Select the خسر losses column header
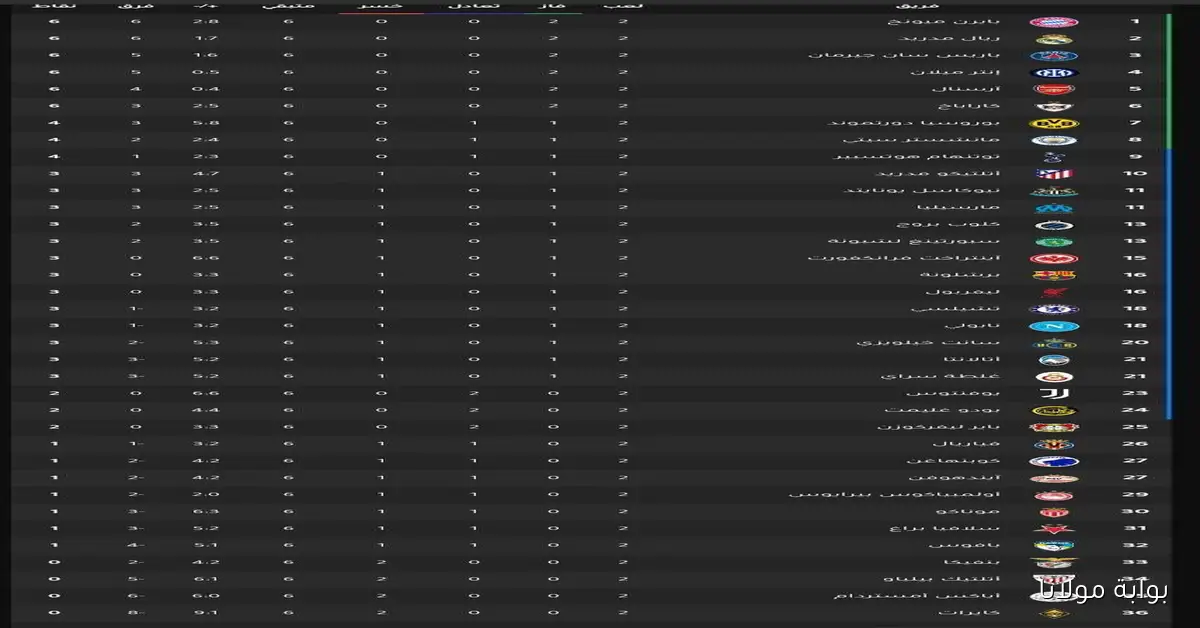Image resolution: width=1200 pixels, height=628 pixels. 381,5
